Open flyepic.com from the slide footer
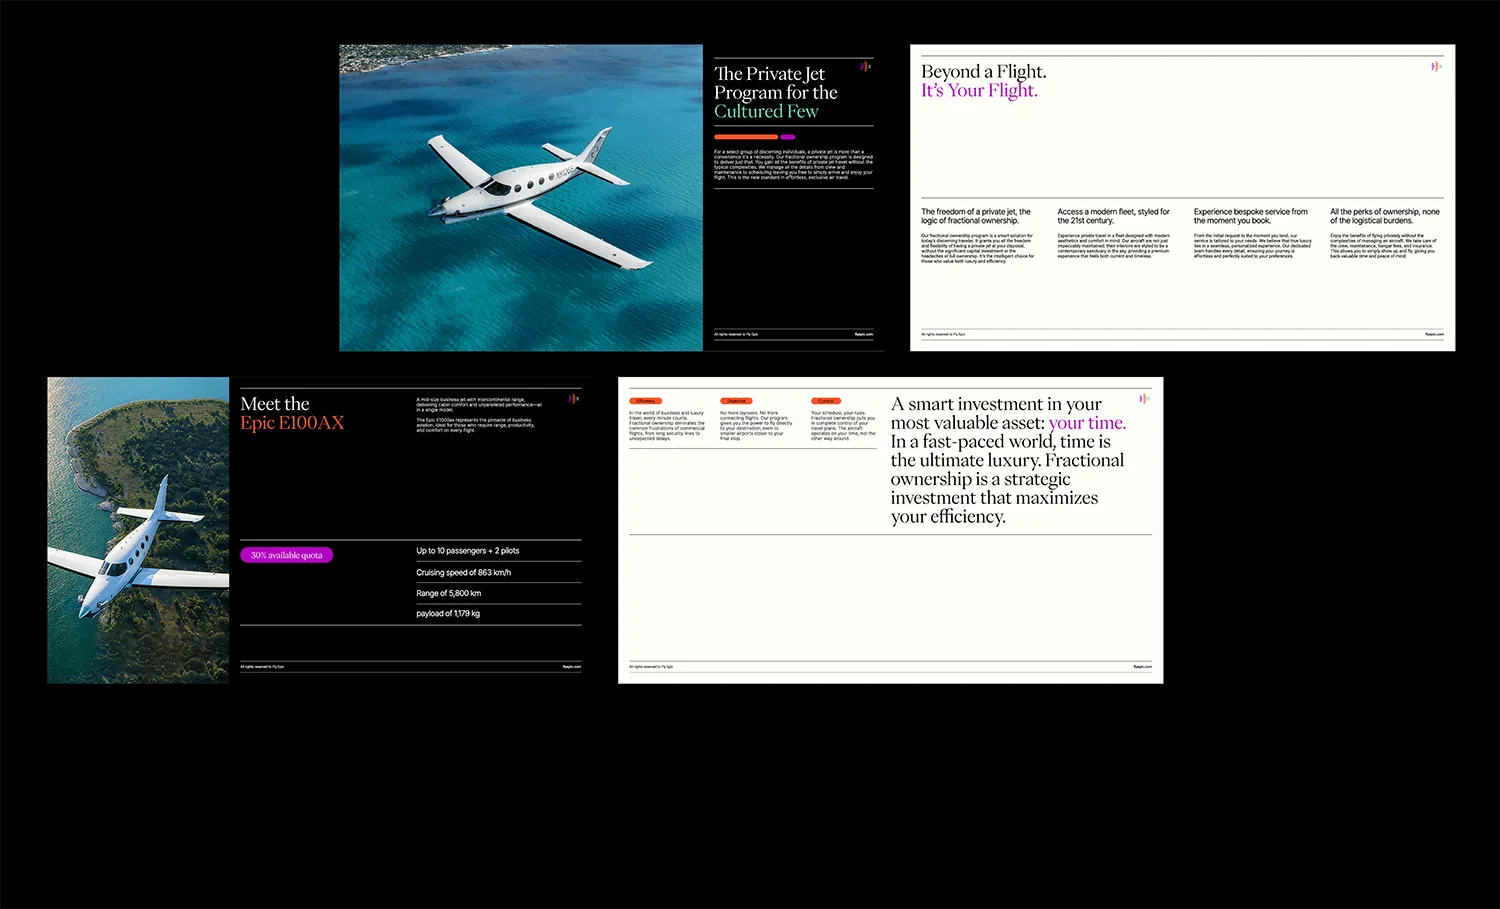 [x=862, y=334]
